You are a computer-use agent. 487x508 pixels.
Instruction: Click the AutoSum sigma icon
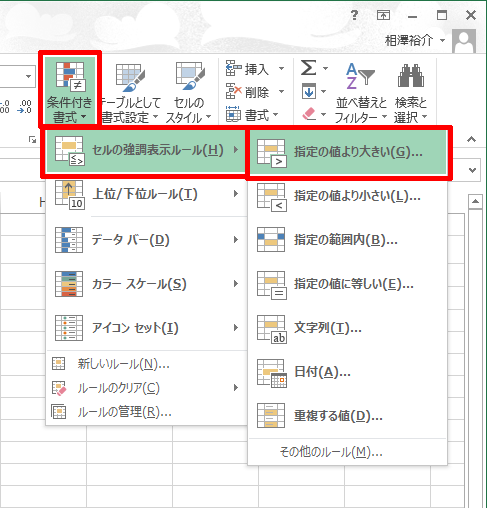coord(309,68)
